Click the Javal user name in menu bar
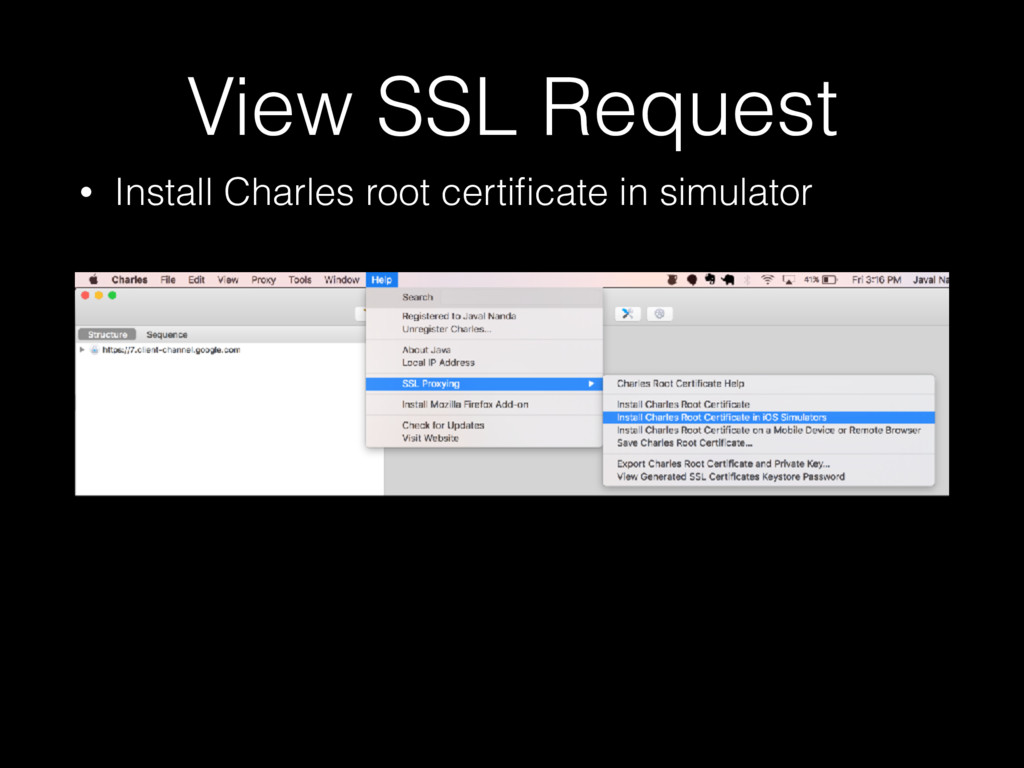 pyautogui.click(x=931, y=280)
